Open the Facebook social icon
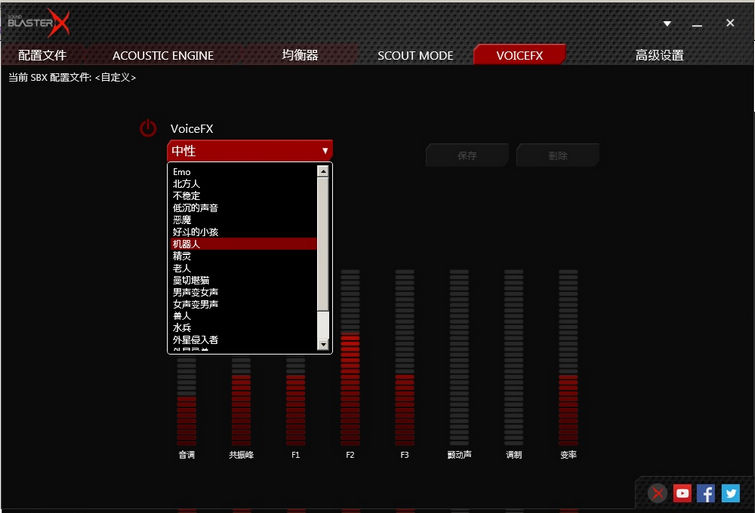Screen dimensions: 755x513 coord(705,493)
